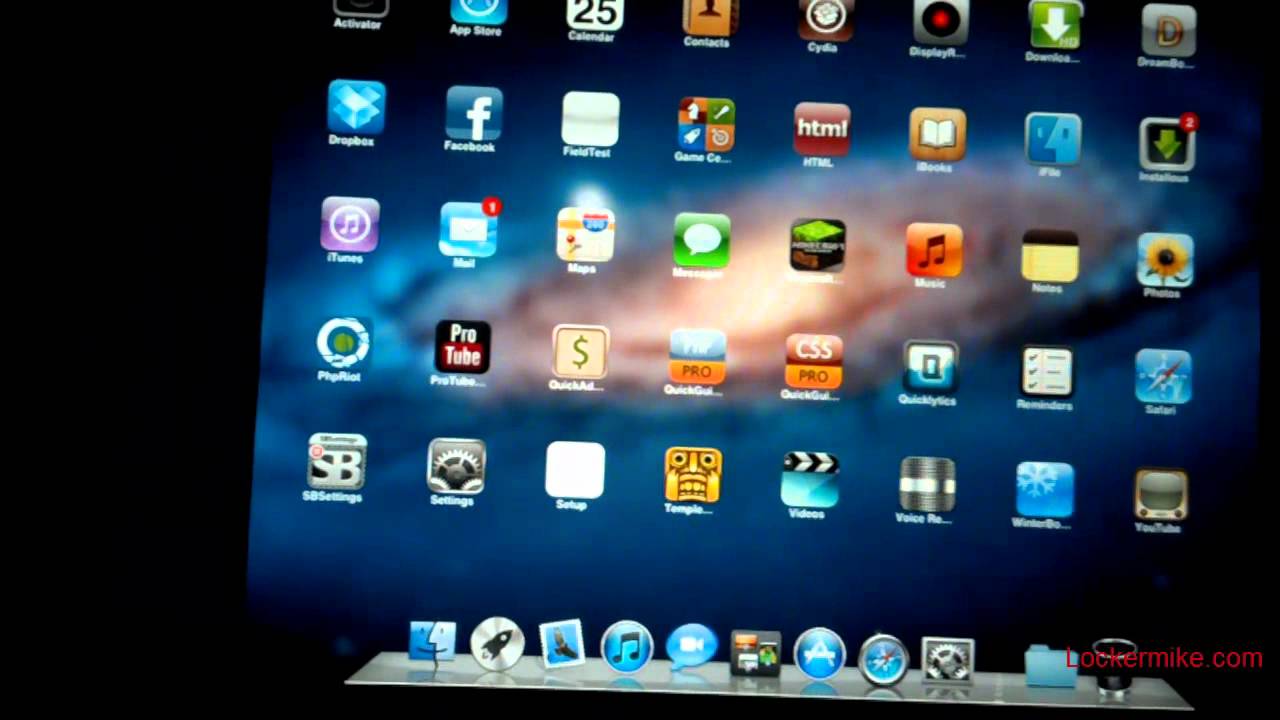Launch the PhpRiot app
Viewport: 1280px width, 720px height.
coord(343,342)
